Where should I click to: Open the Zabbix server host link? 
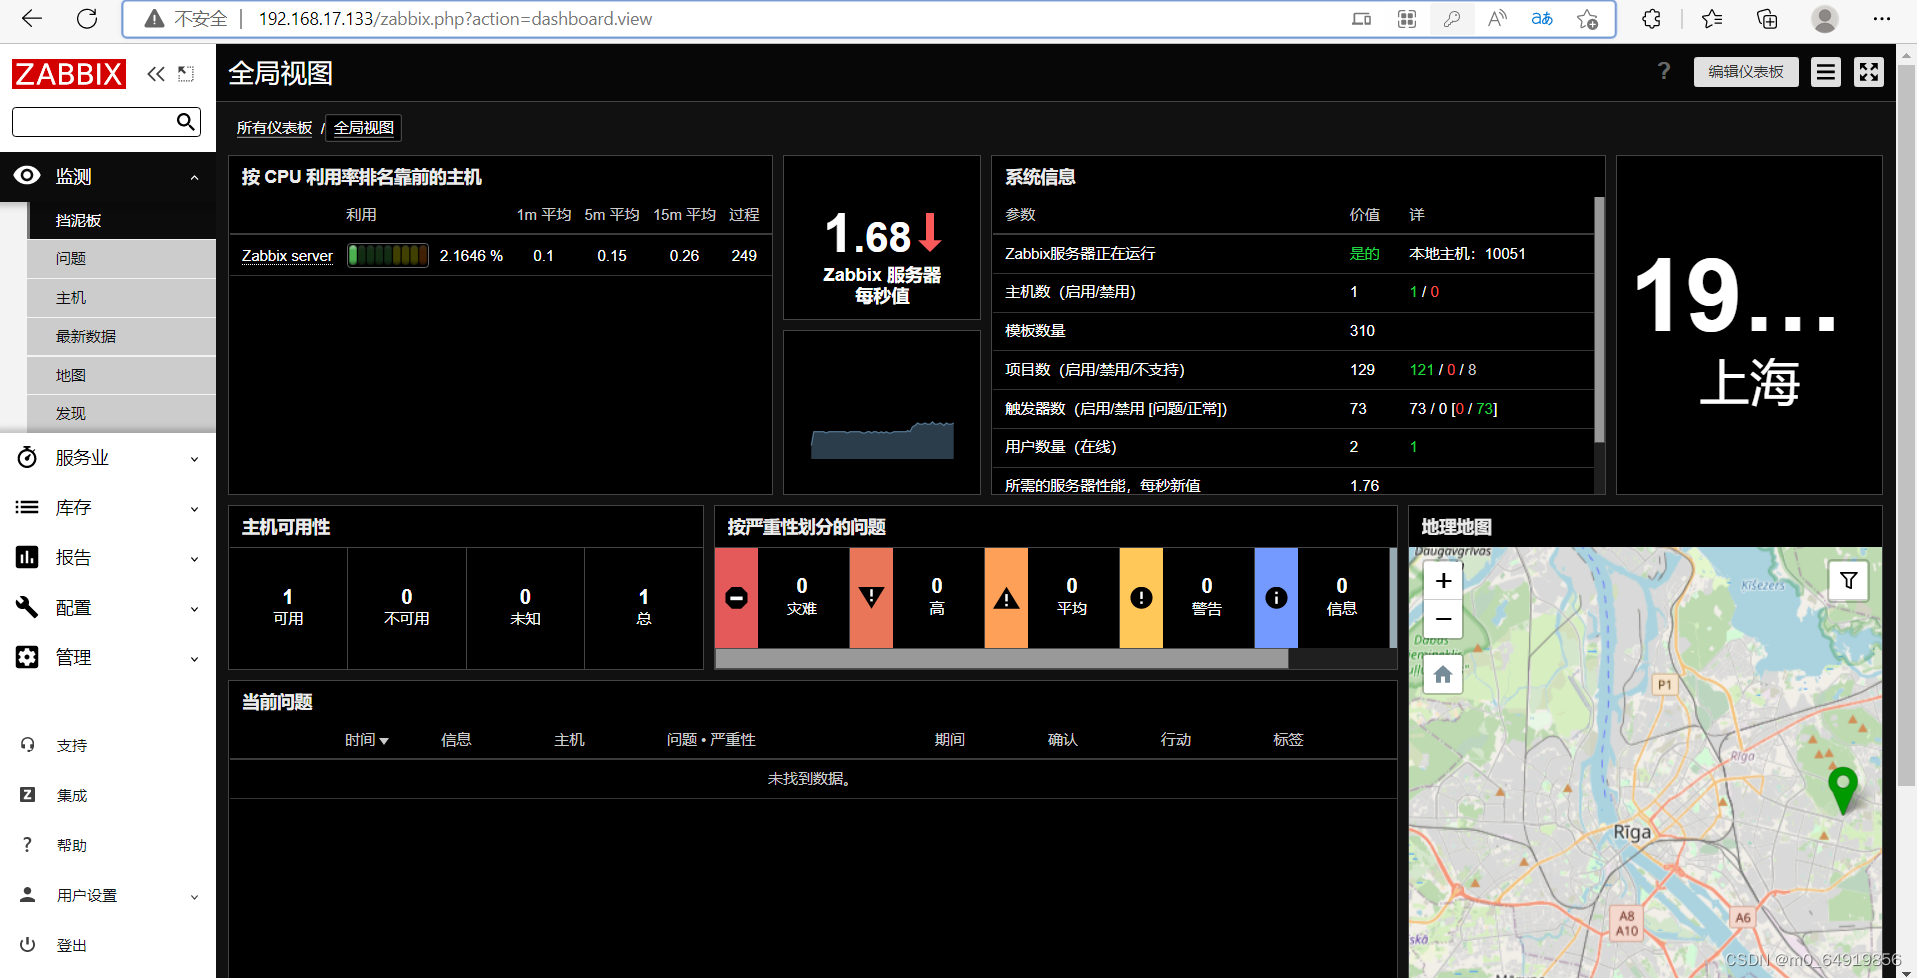point(287,256)
